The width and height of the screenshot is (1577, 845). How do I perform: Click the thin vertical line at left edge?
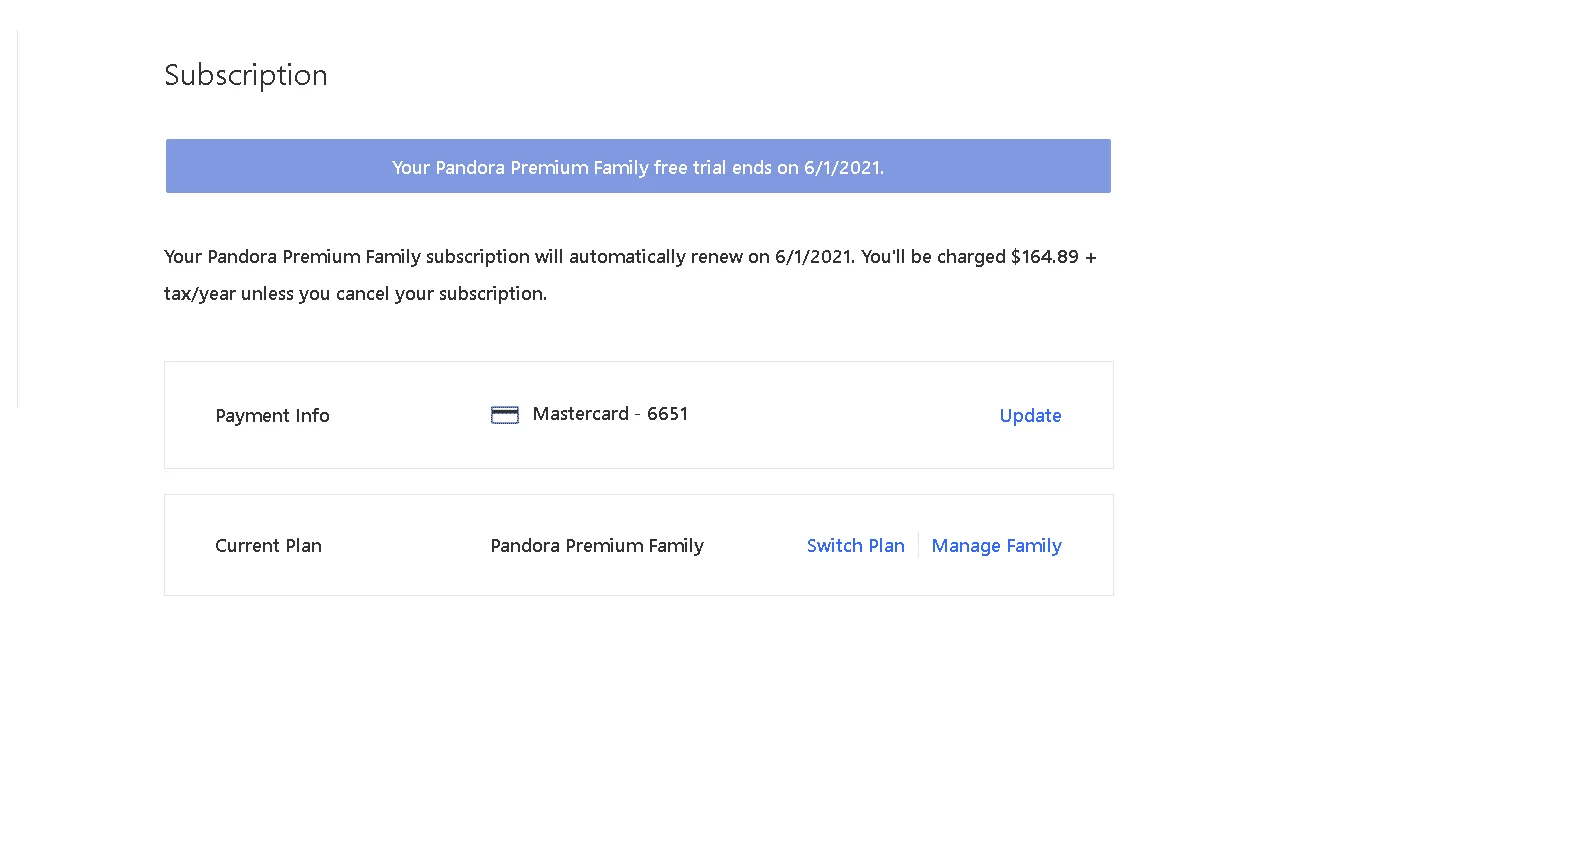(x=18, y=218)
